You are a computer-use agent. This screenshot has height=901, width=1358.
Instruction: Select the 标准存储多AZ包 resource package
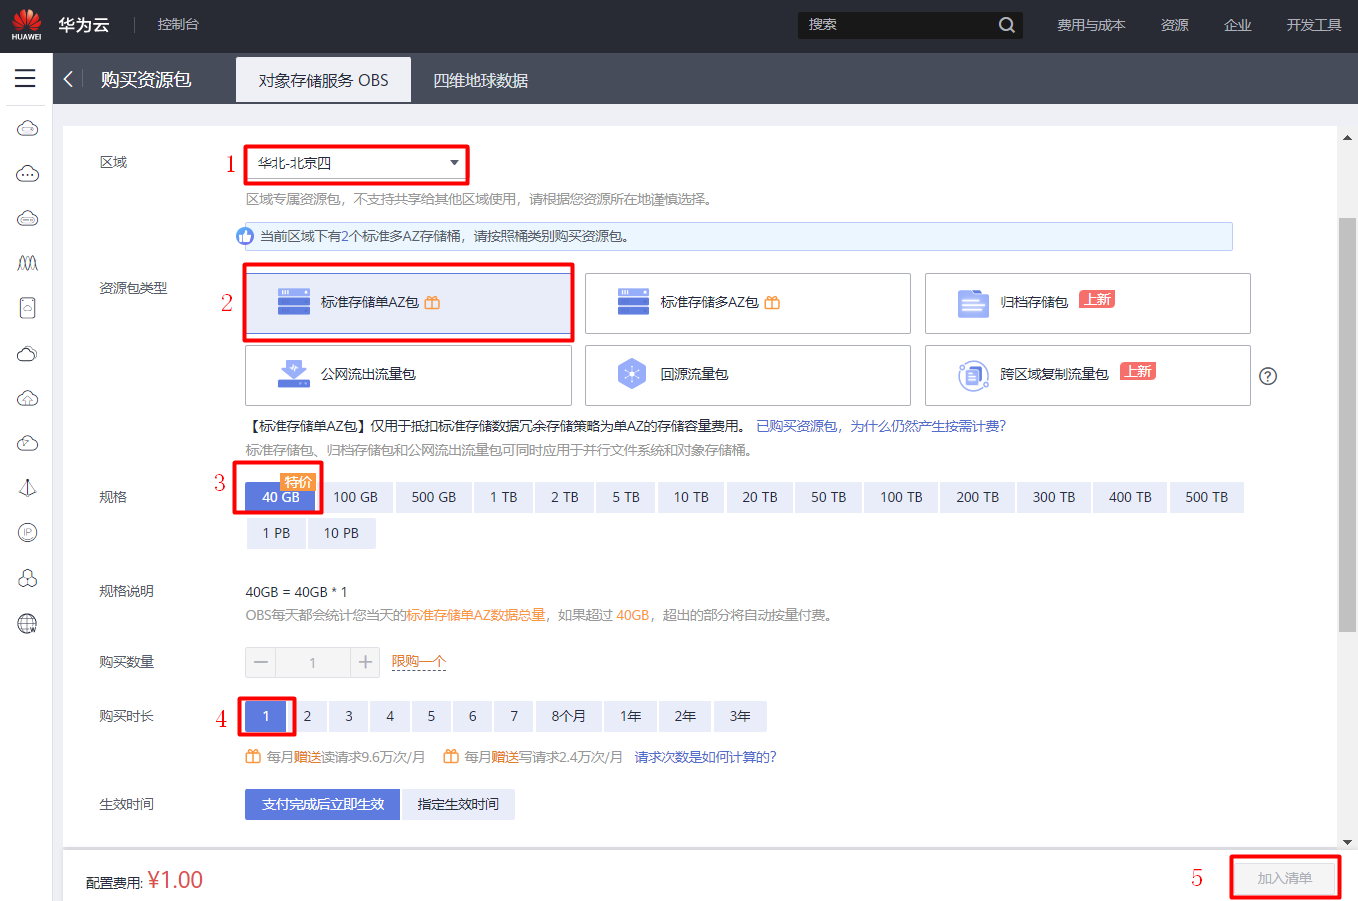[x=748, y=303]
